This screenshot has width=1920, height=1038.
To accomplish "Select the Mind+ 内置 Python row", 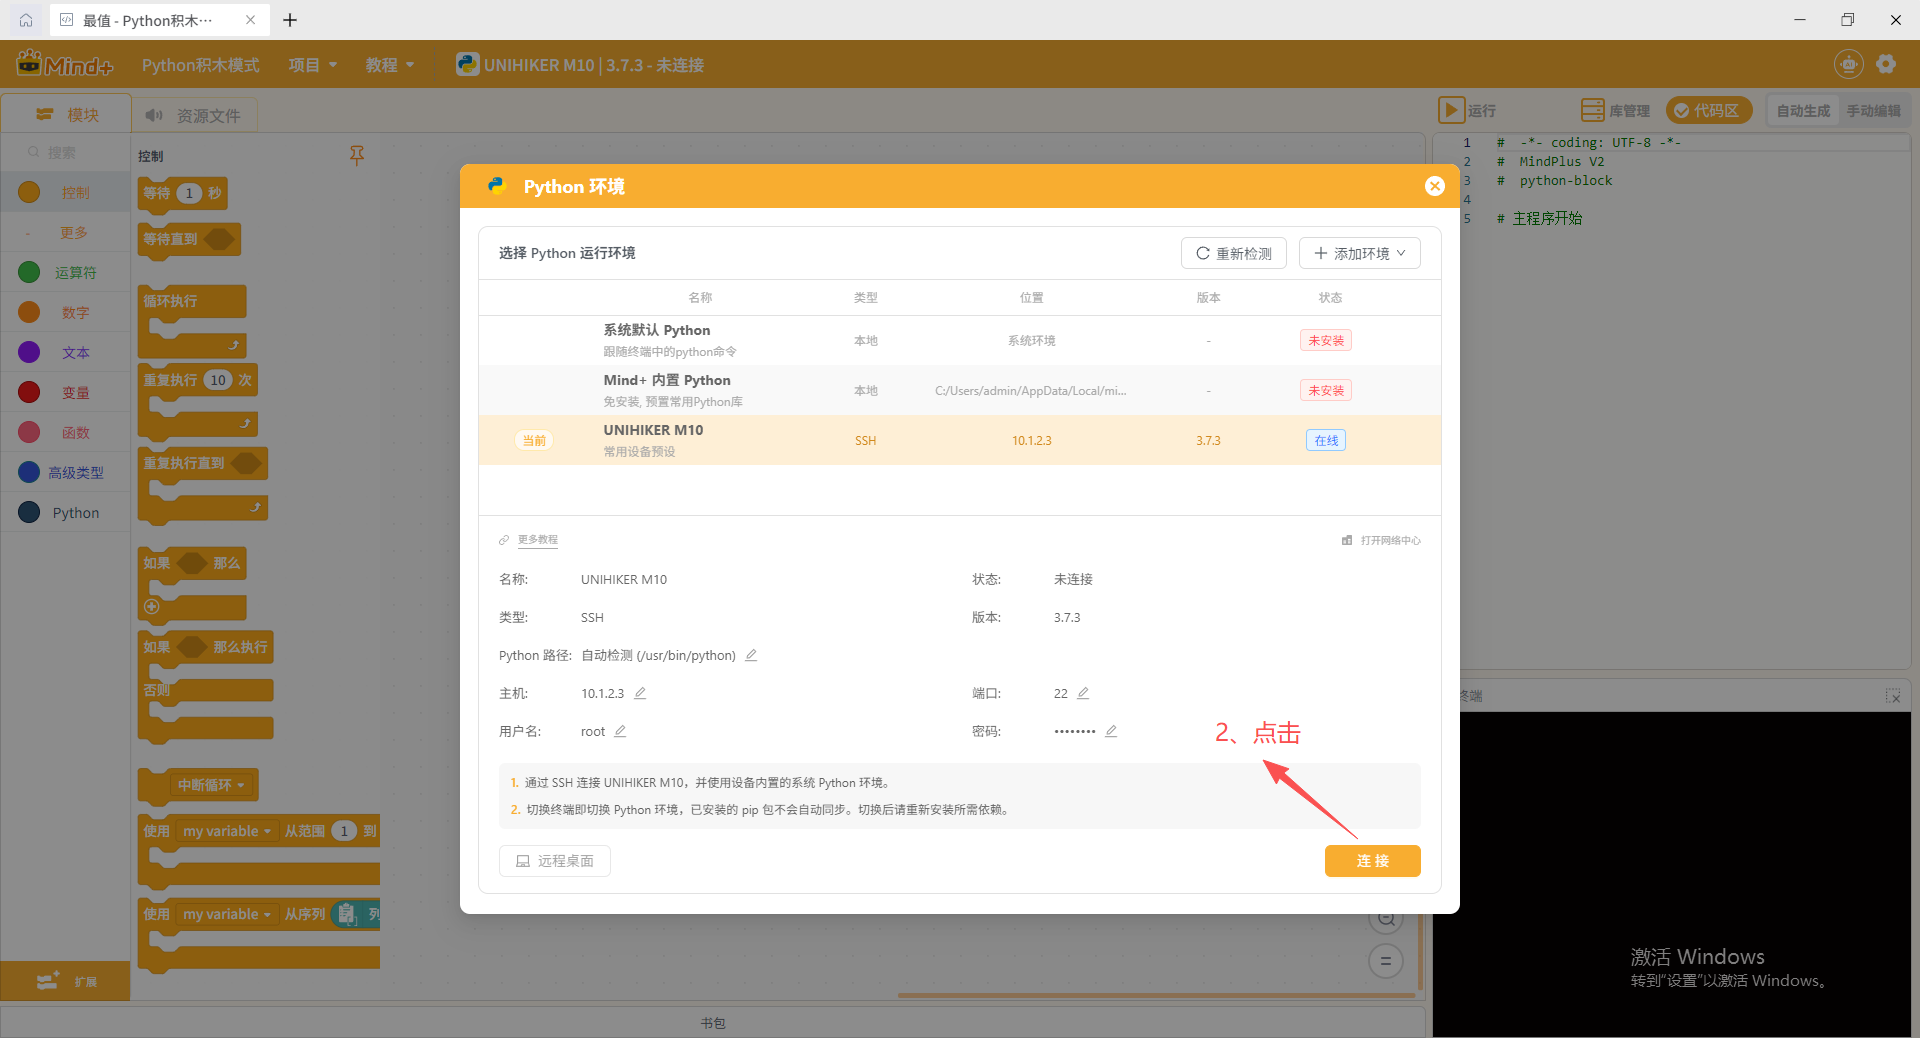I will click(x=960, y=390).
